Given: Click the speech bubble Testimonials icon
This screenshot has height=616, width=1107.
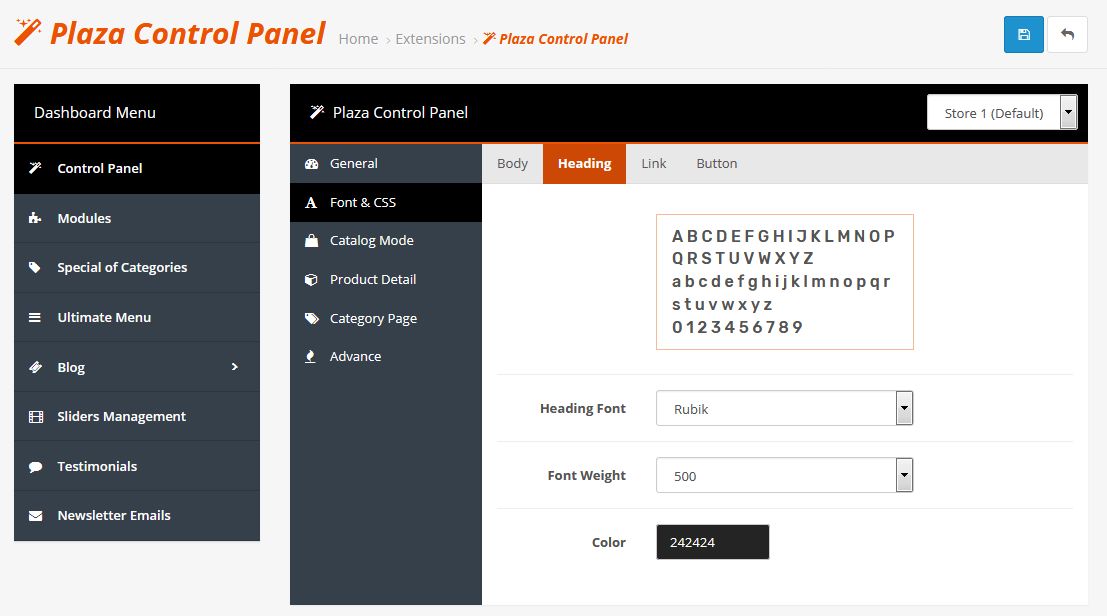Looking at the screenshot, I should [35, 466].
